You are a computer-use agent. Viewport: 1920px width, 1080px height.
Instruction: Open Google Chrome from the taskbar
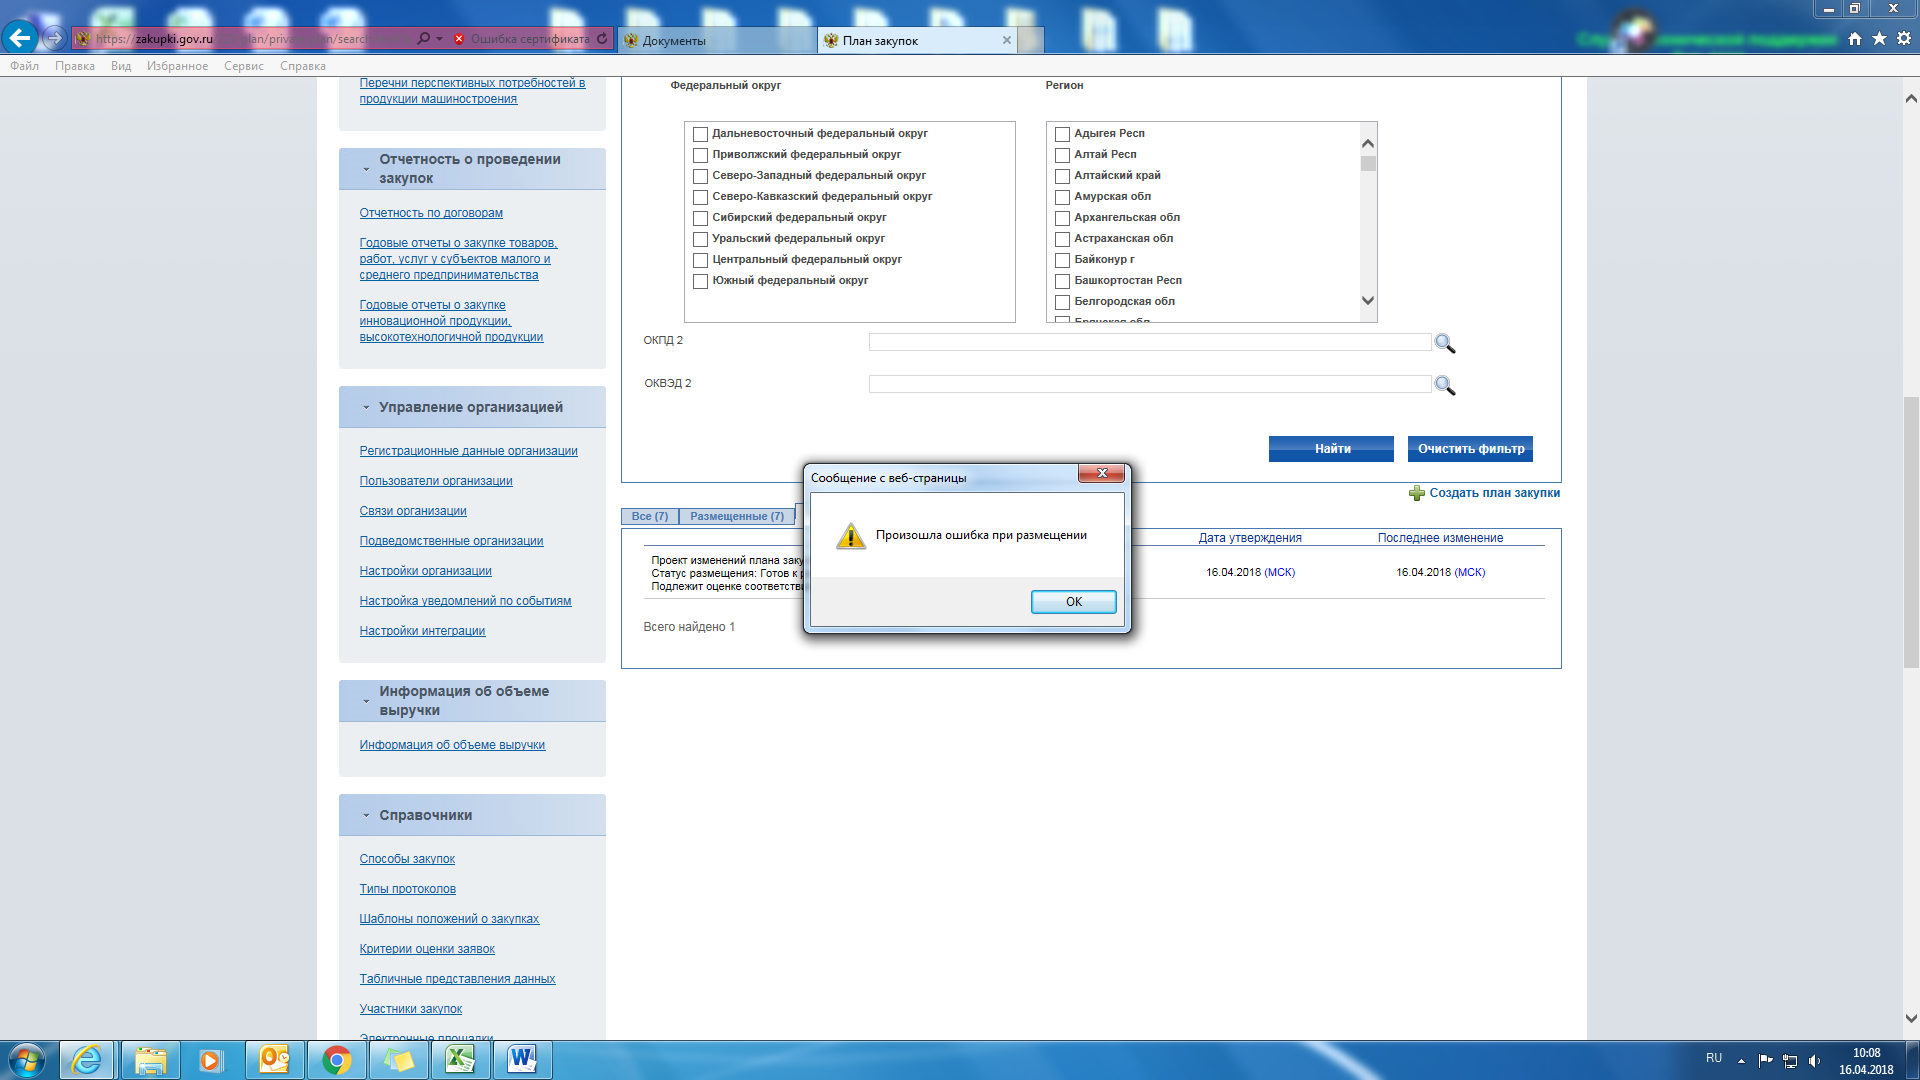(x=336, y=1060)
